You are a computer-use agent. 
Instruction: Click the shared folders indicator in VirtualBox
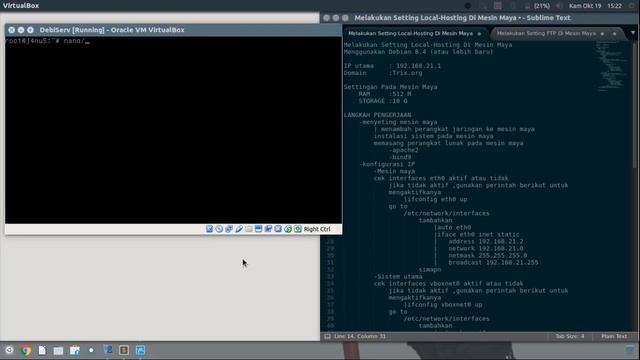point(249,229)
